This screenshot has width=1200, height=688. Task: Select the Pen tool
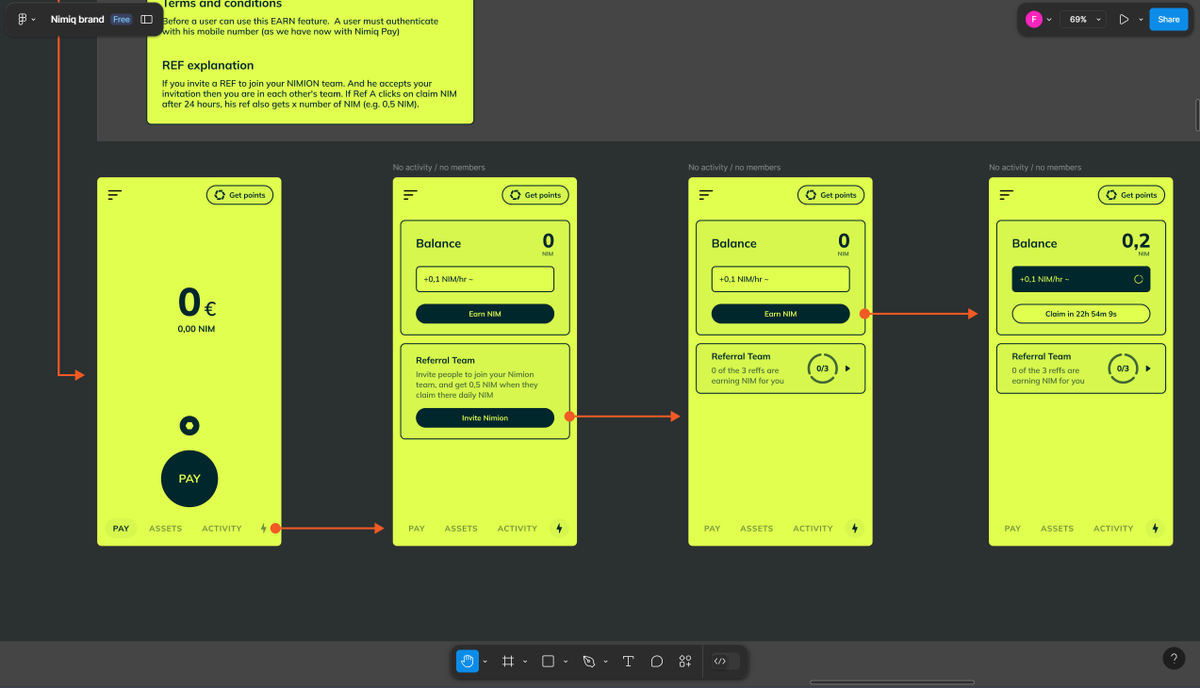click(x=589, y=661)
